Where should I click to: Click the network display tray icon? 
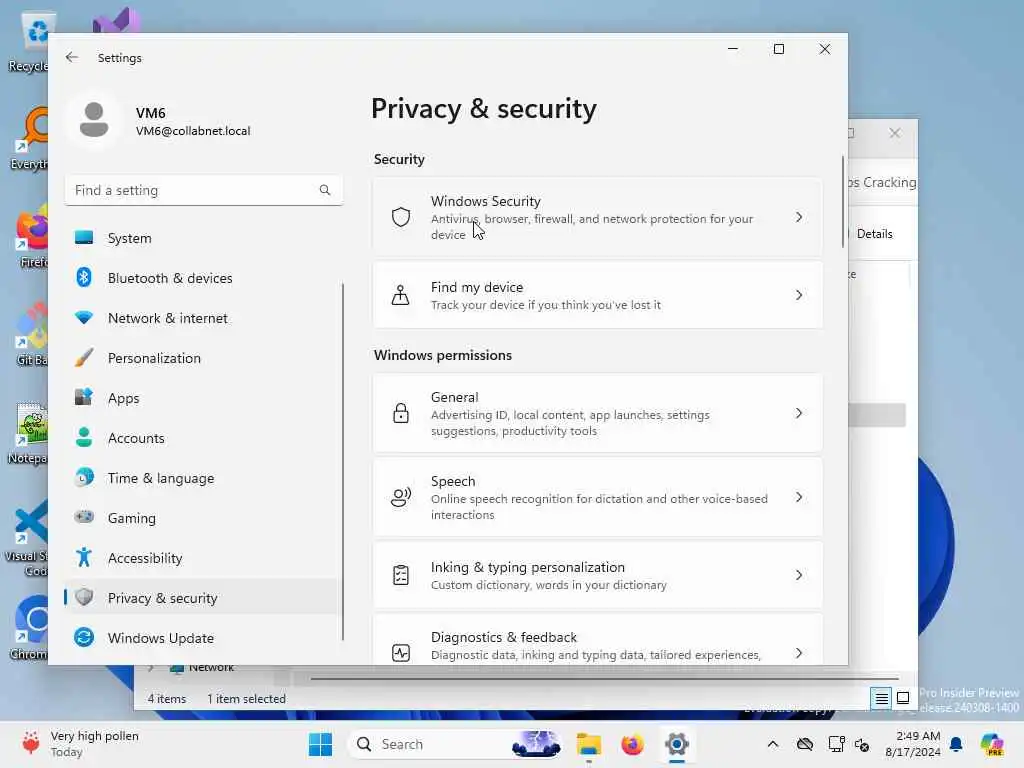coord(836,744)
